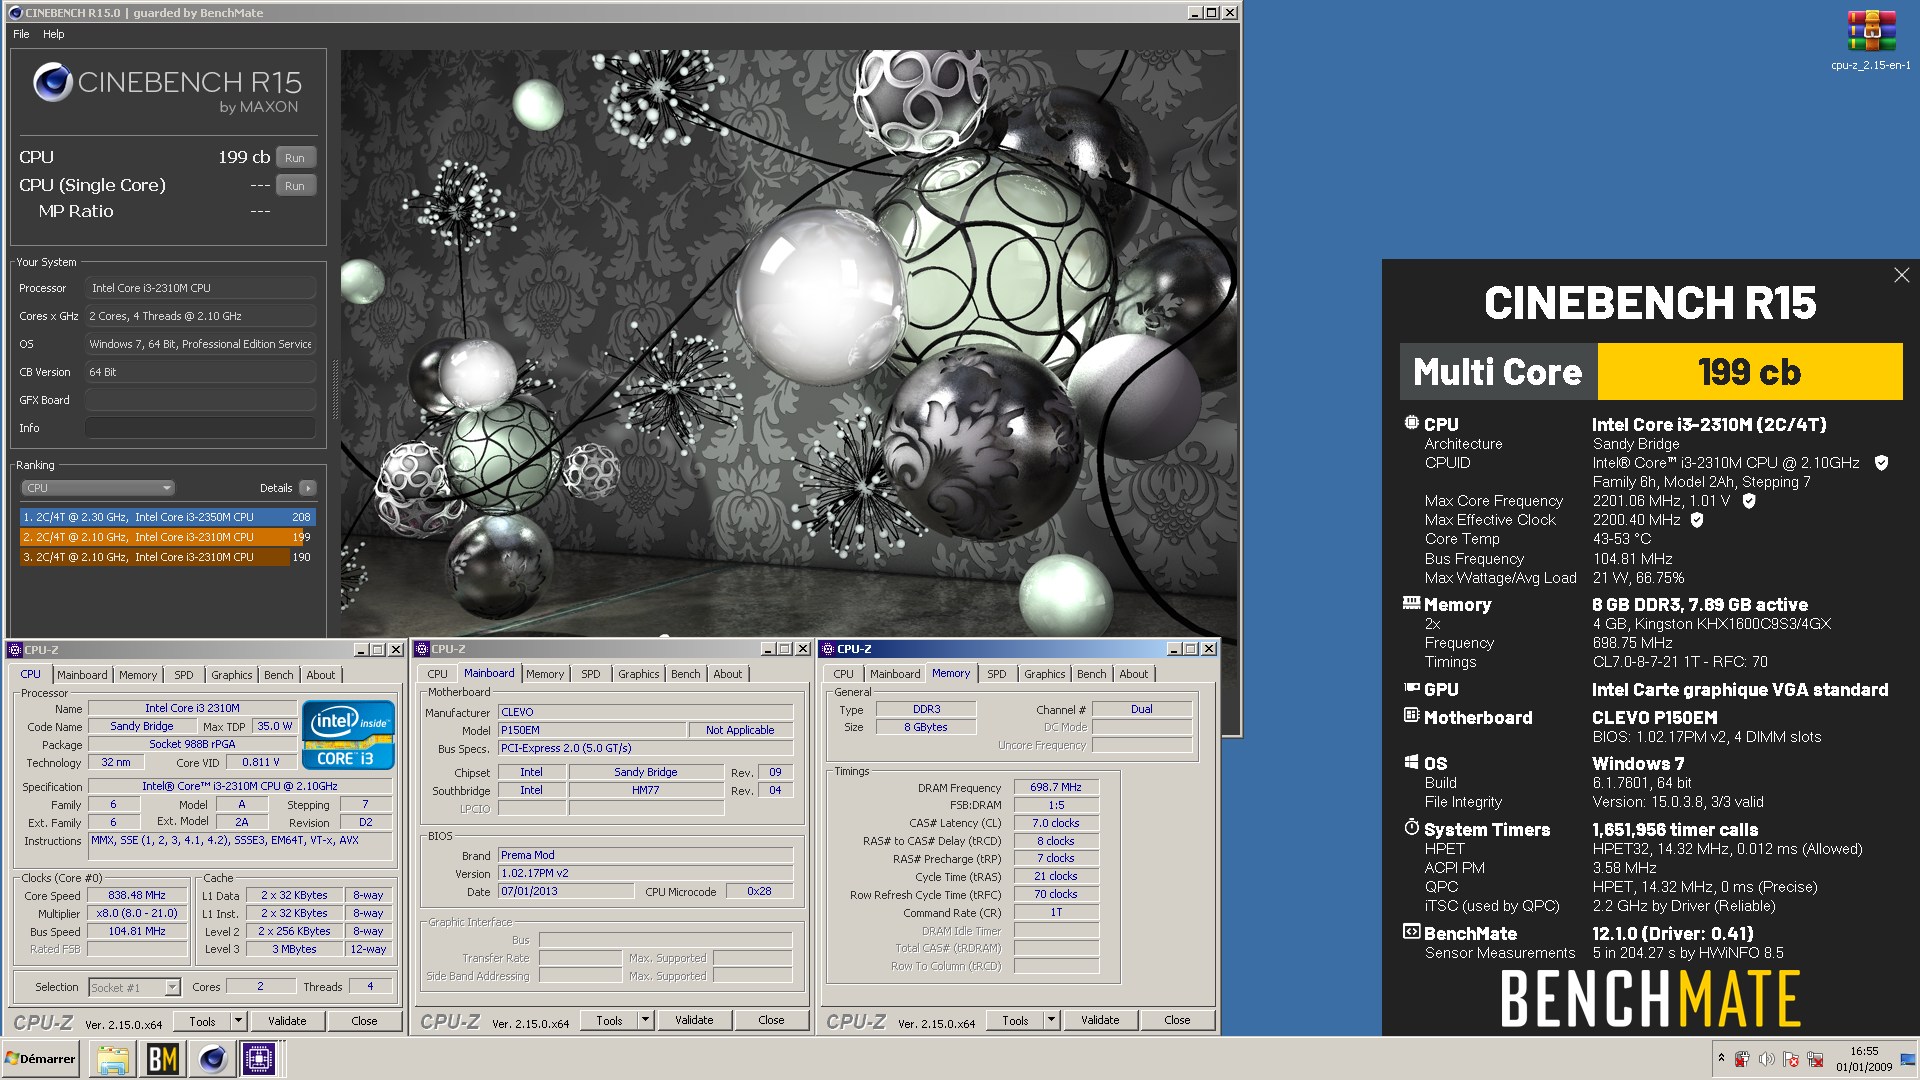The width and height of the screenshot is (1920, 1080).
Task: Open the Ranking CPU dropdown
Action: pos(98,488)
